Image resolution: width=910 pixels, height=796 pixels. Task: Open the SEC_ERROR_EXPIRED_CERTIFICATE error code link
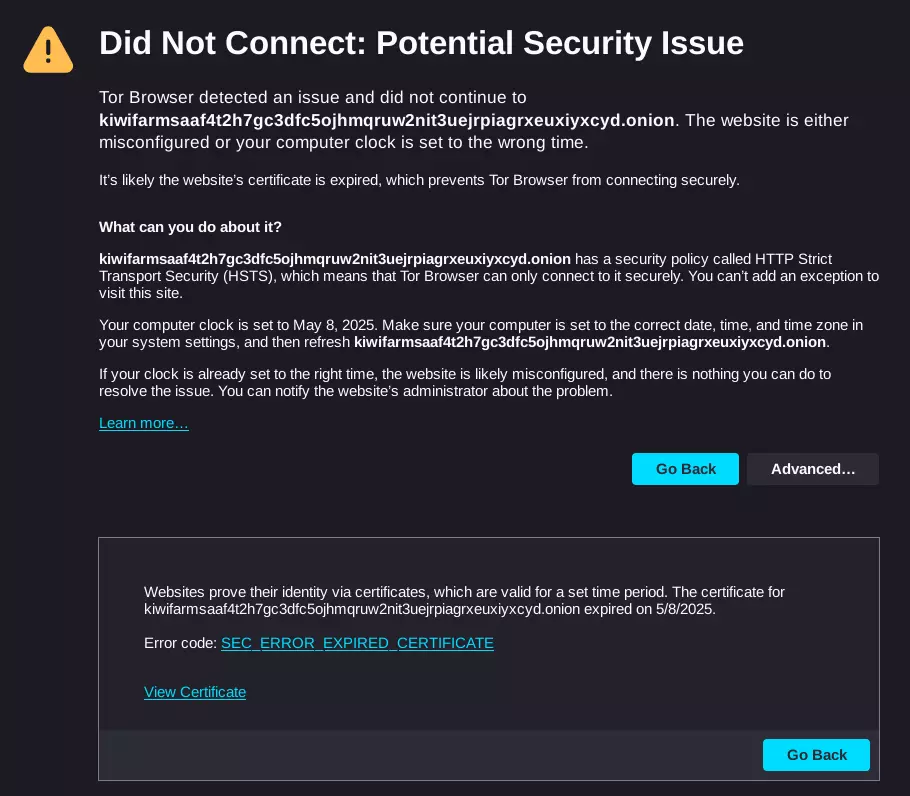[x=357, y=643]
